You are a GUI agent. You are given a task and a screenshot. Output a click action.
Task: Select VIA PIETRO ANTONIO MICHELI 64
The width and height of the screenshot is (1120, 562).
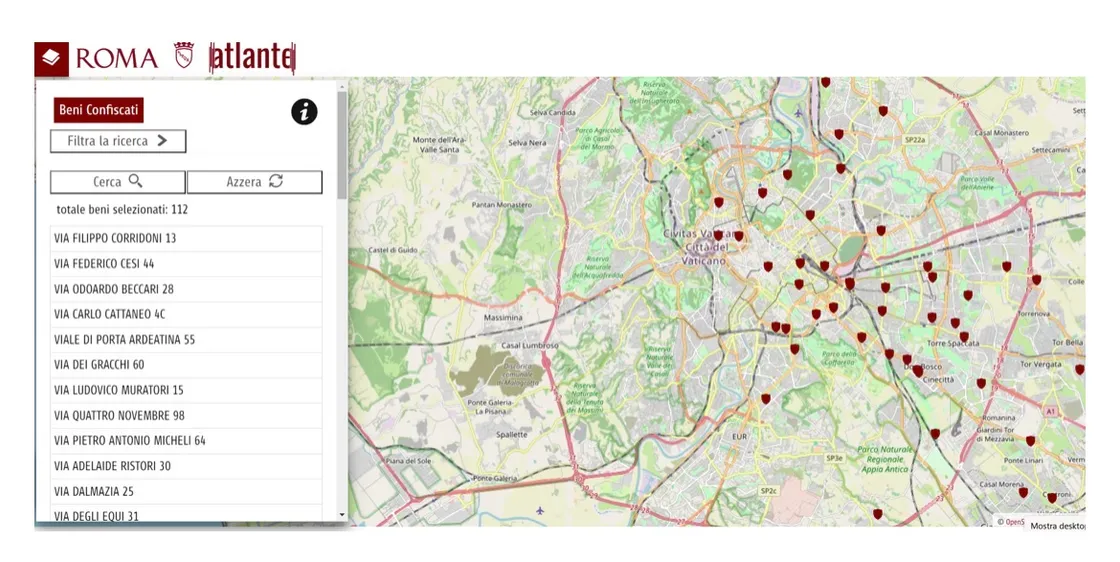(x=186, y=441)
